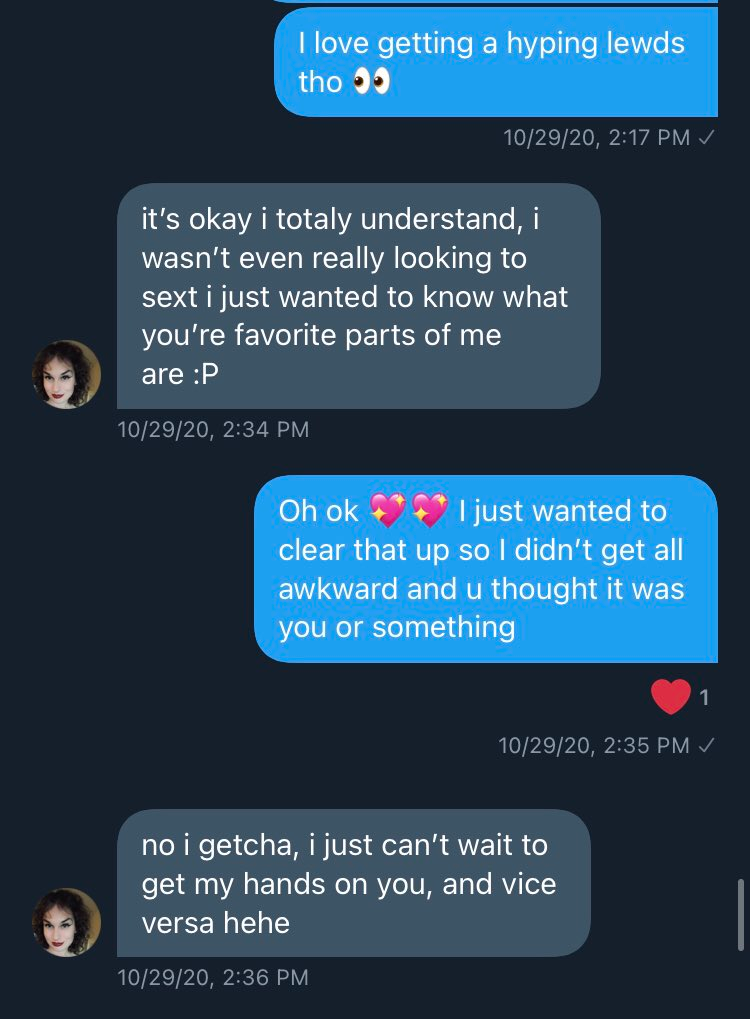Click the first sparkling heart emoji
750x1019 pixels.
click(388, 509)
